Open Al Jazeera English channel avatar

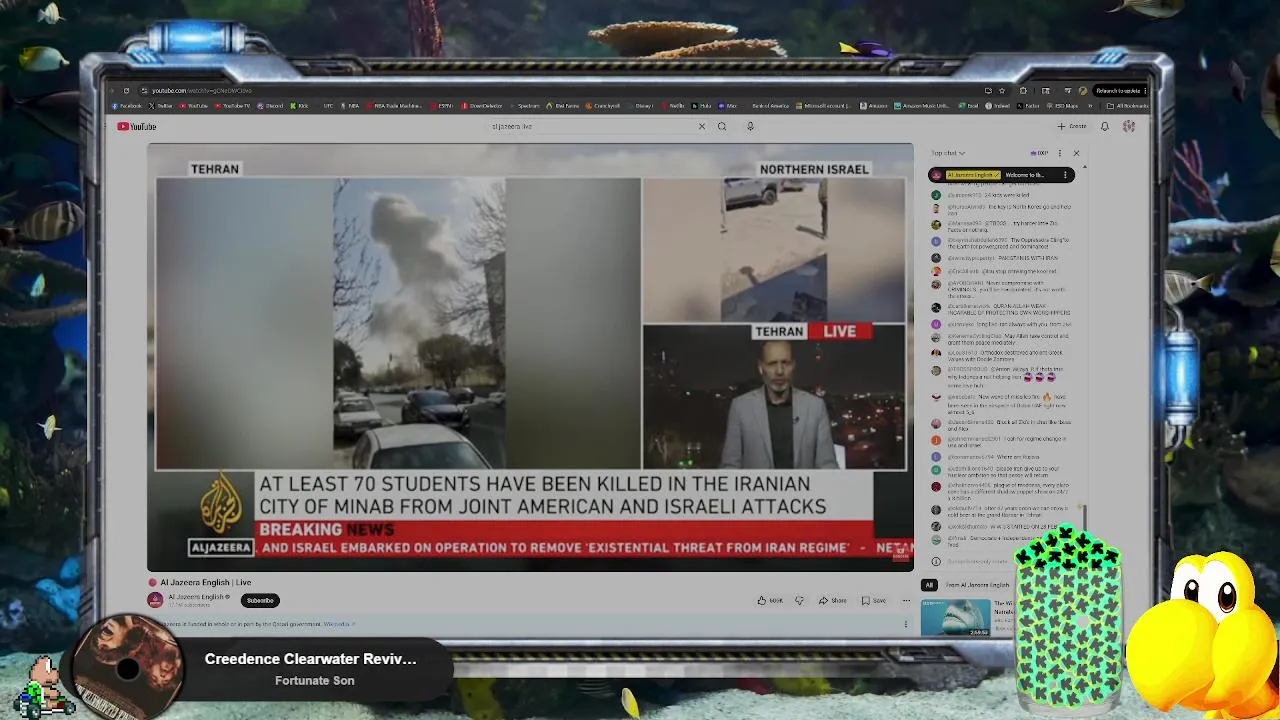pos(155,600)
